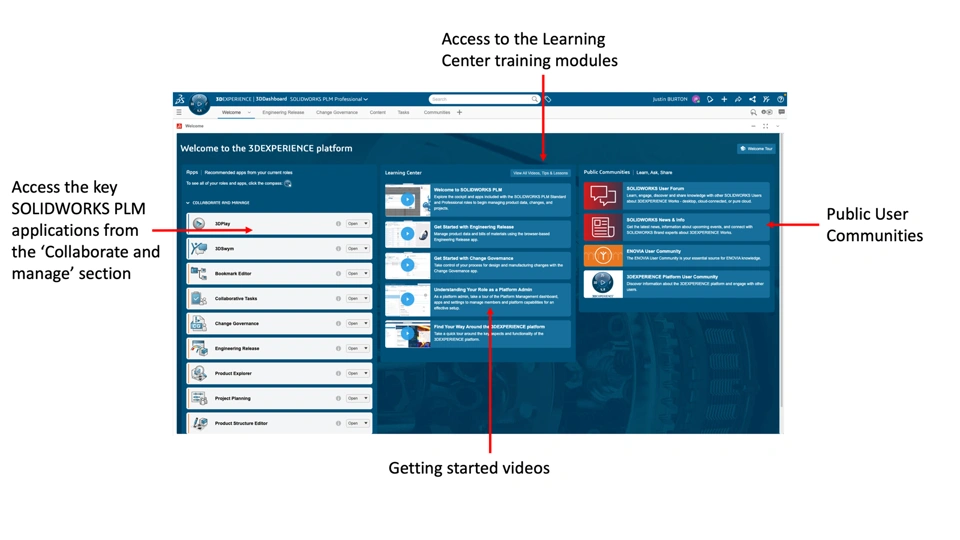Select the Welcome tab
Viewport: 960px width, 540px height.
231,113
